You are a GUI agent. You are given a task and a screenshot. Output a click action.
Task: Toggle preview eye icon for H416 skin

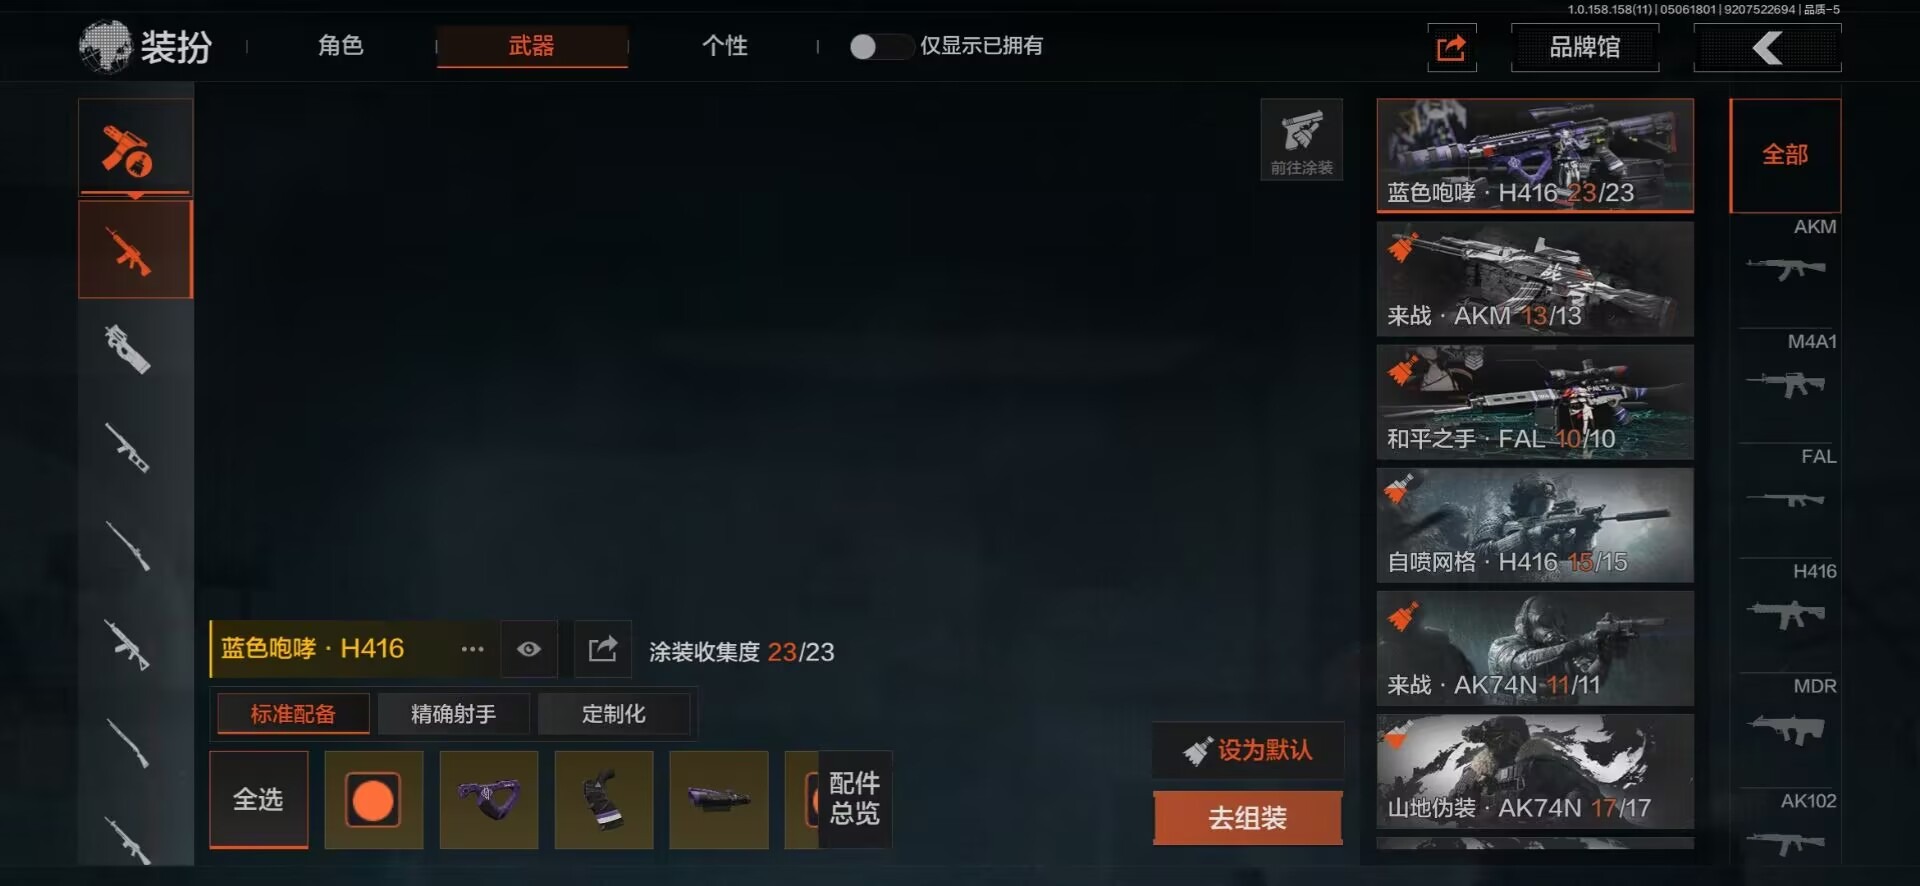coord(529,649)
